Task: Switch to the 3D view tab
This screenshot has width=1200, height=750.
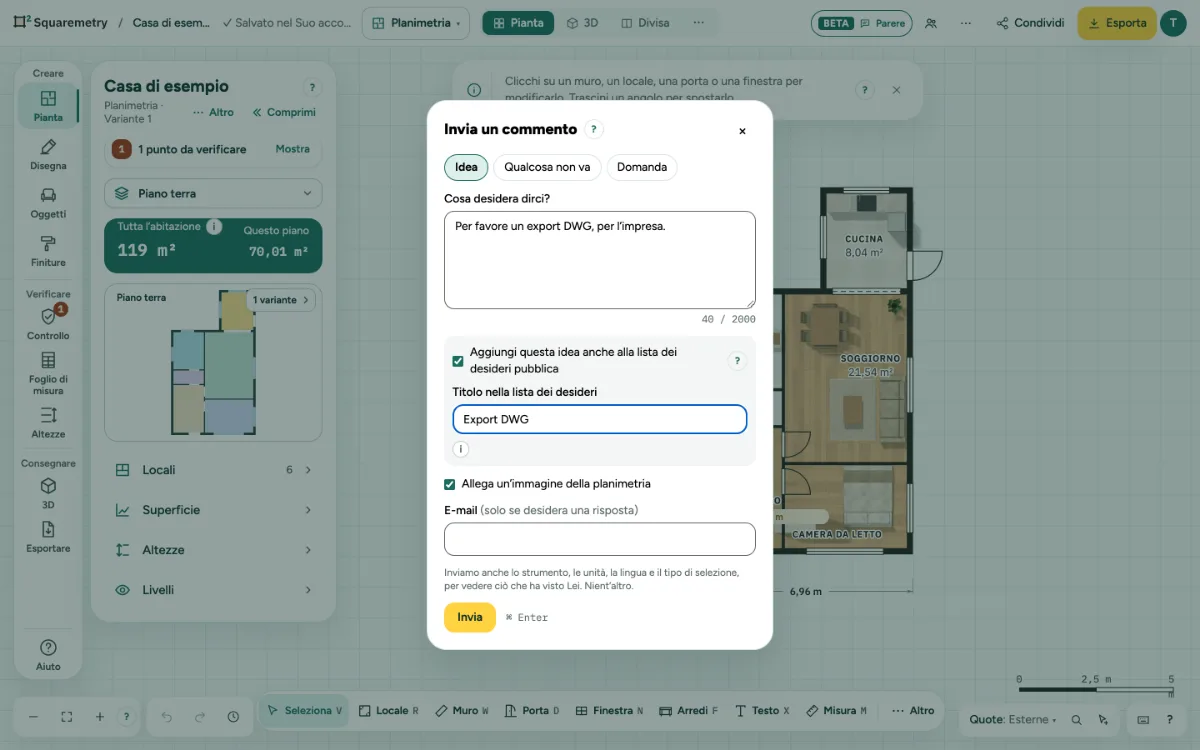Action: [x=582, y=22]
